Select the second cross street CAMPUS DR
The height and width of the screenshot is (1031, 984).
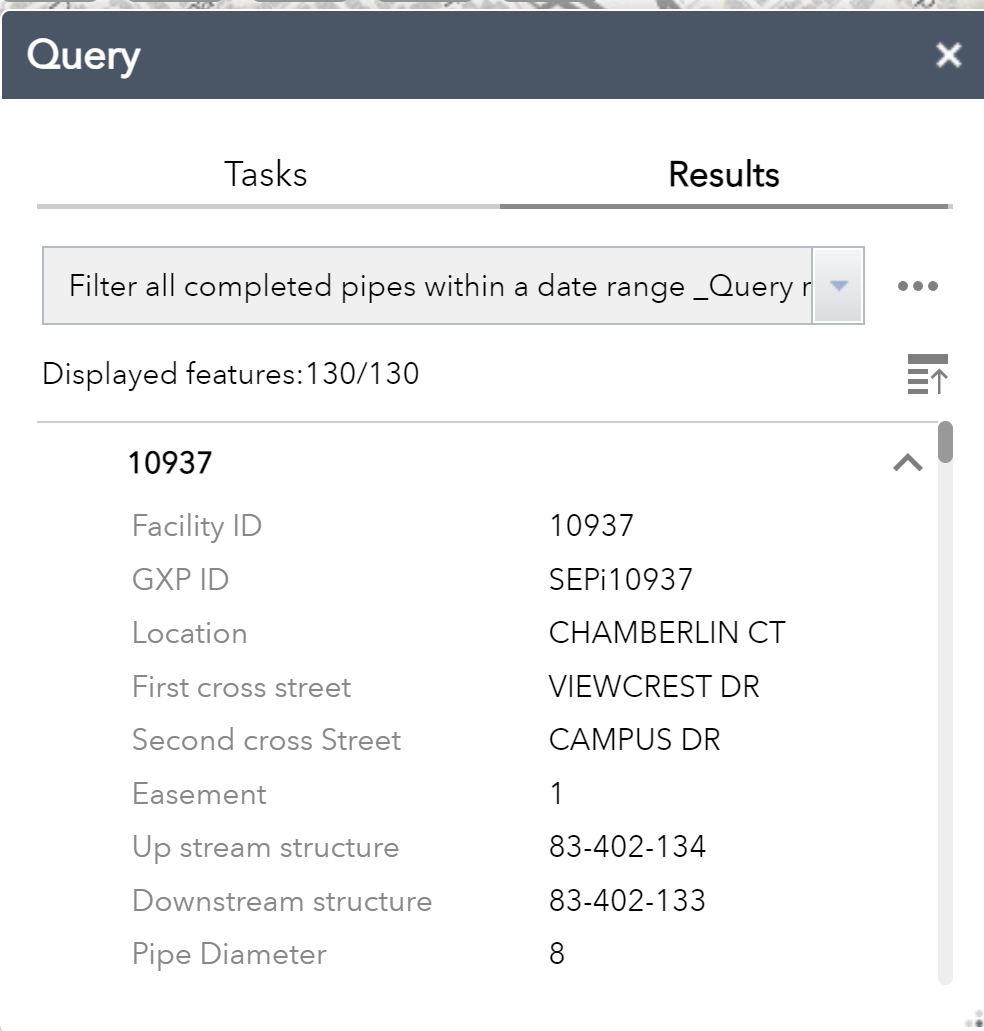[x=632, y=740]
